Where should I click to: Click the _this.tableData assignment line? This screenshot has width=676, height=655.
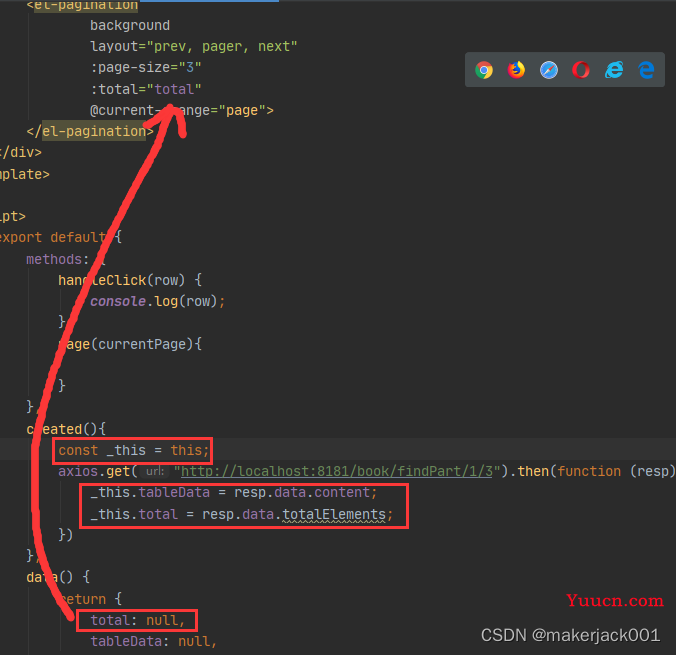click(234, 492)
